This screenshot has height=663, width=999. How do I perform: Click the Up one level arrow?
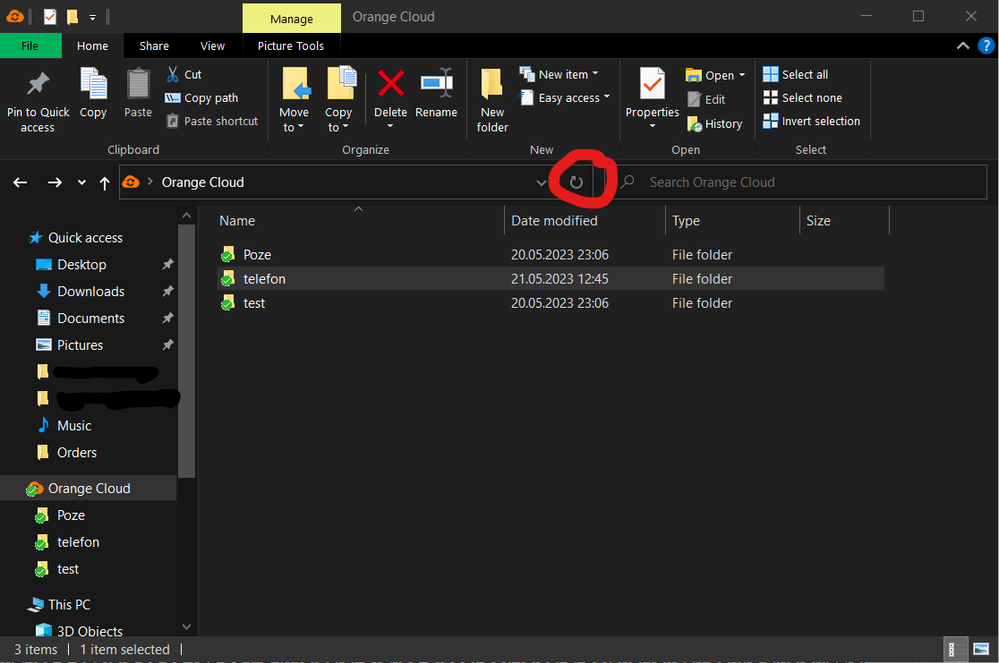tap(105, 183)
